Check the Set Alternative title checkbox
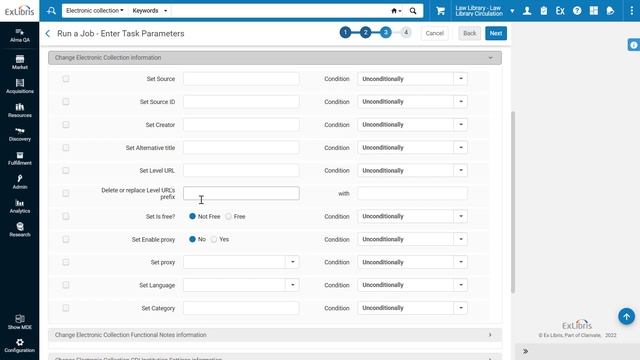The image size is (640, 360). click(x=66, y=147)
